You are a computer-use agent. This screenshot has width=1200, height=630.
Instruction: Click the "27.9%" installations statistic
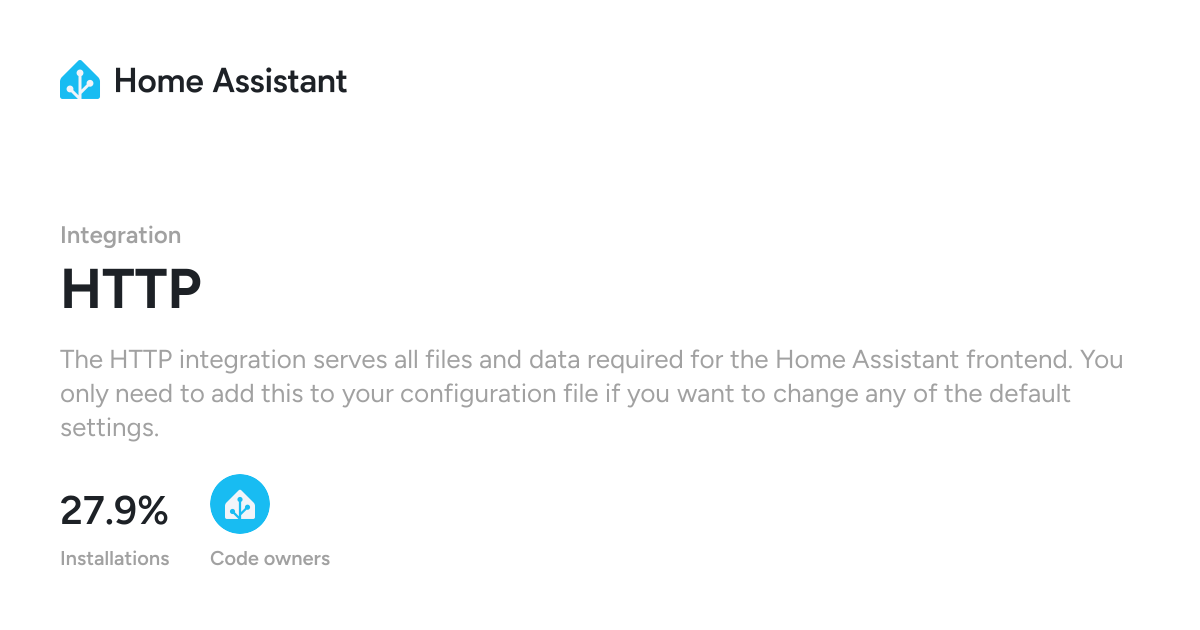coord(114,511)
